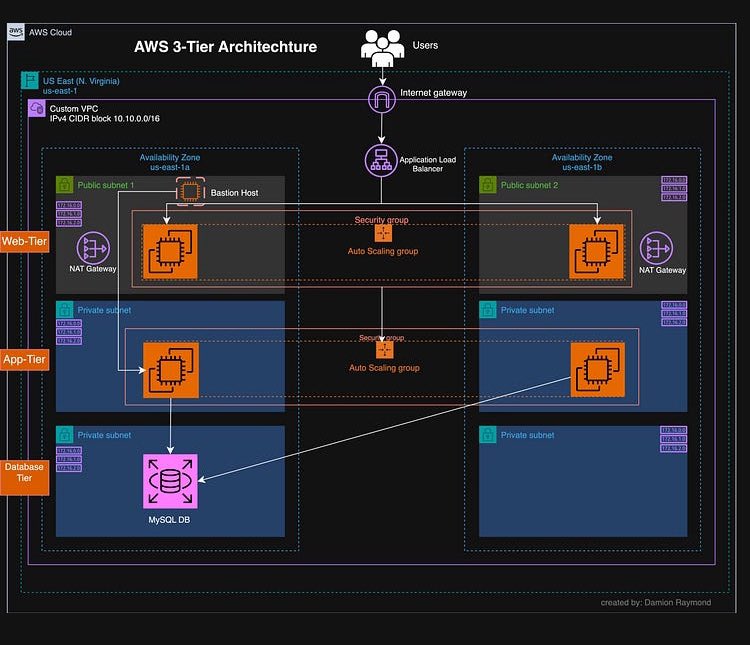Click the 'Internet gateway' label
The image size is (750, 645).
pyautogui.click(x=433, y=92)
